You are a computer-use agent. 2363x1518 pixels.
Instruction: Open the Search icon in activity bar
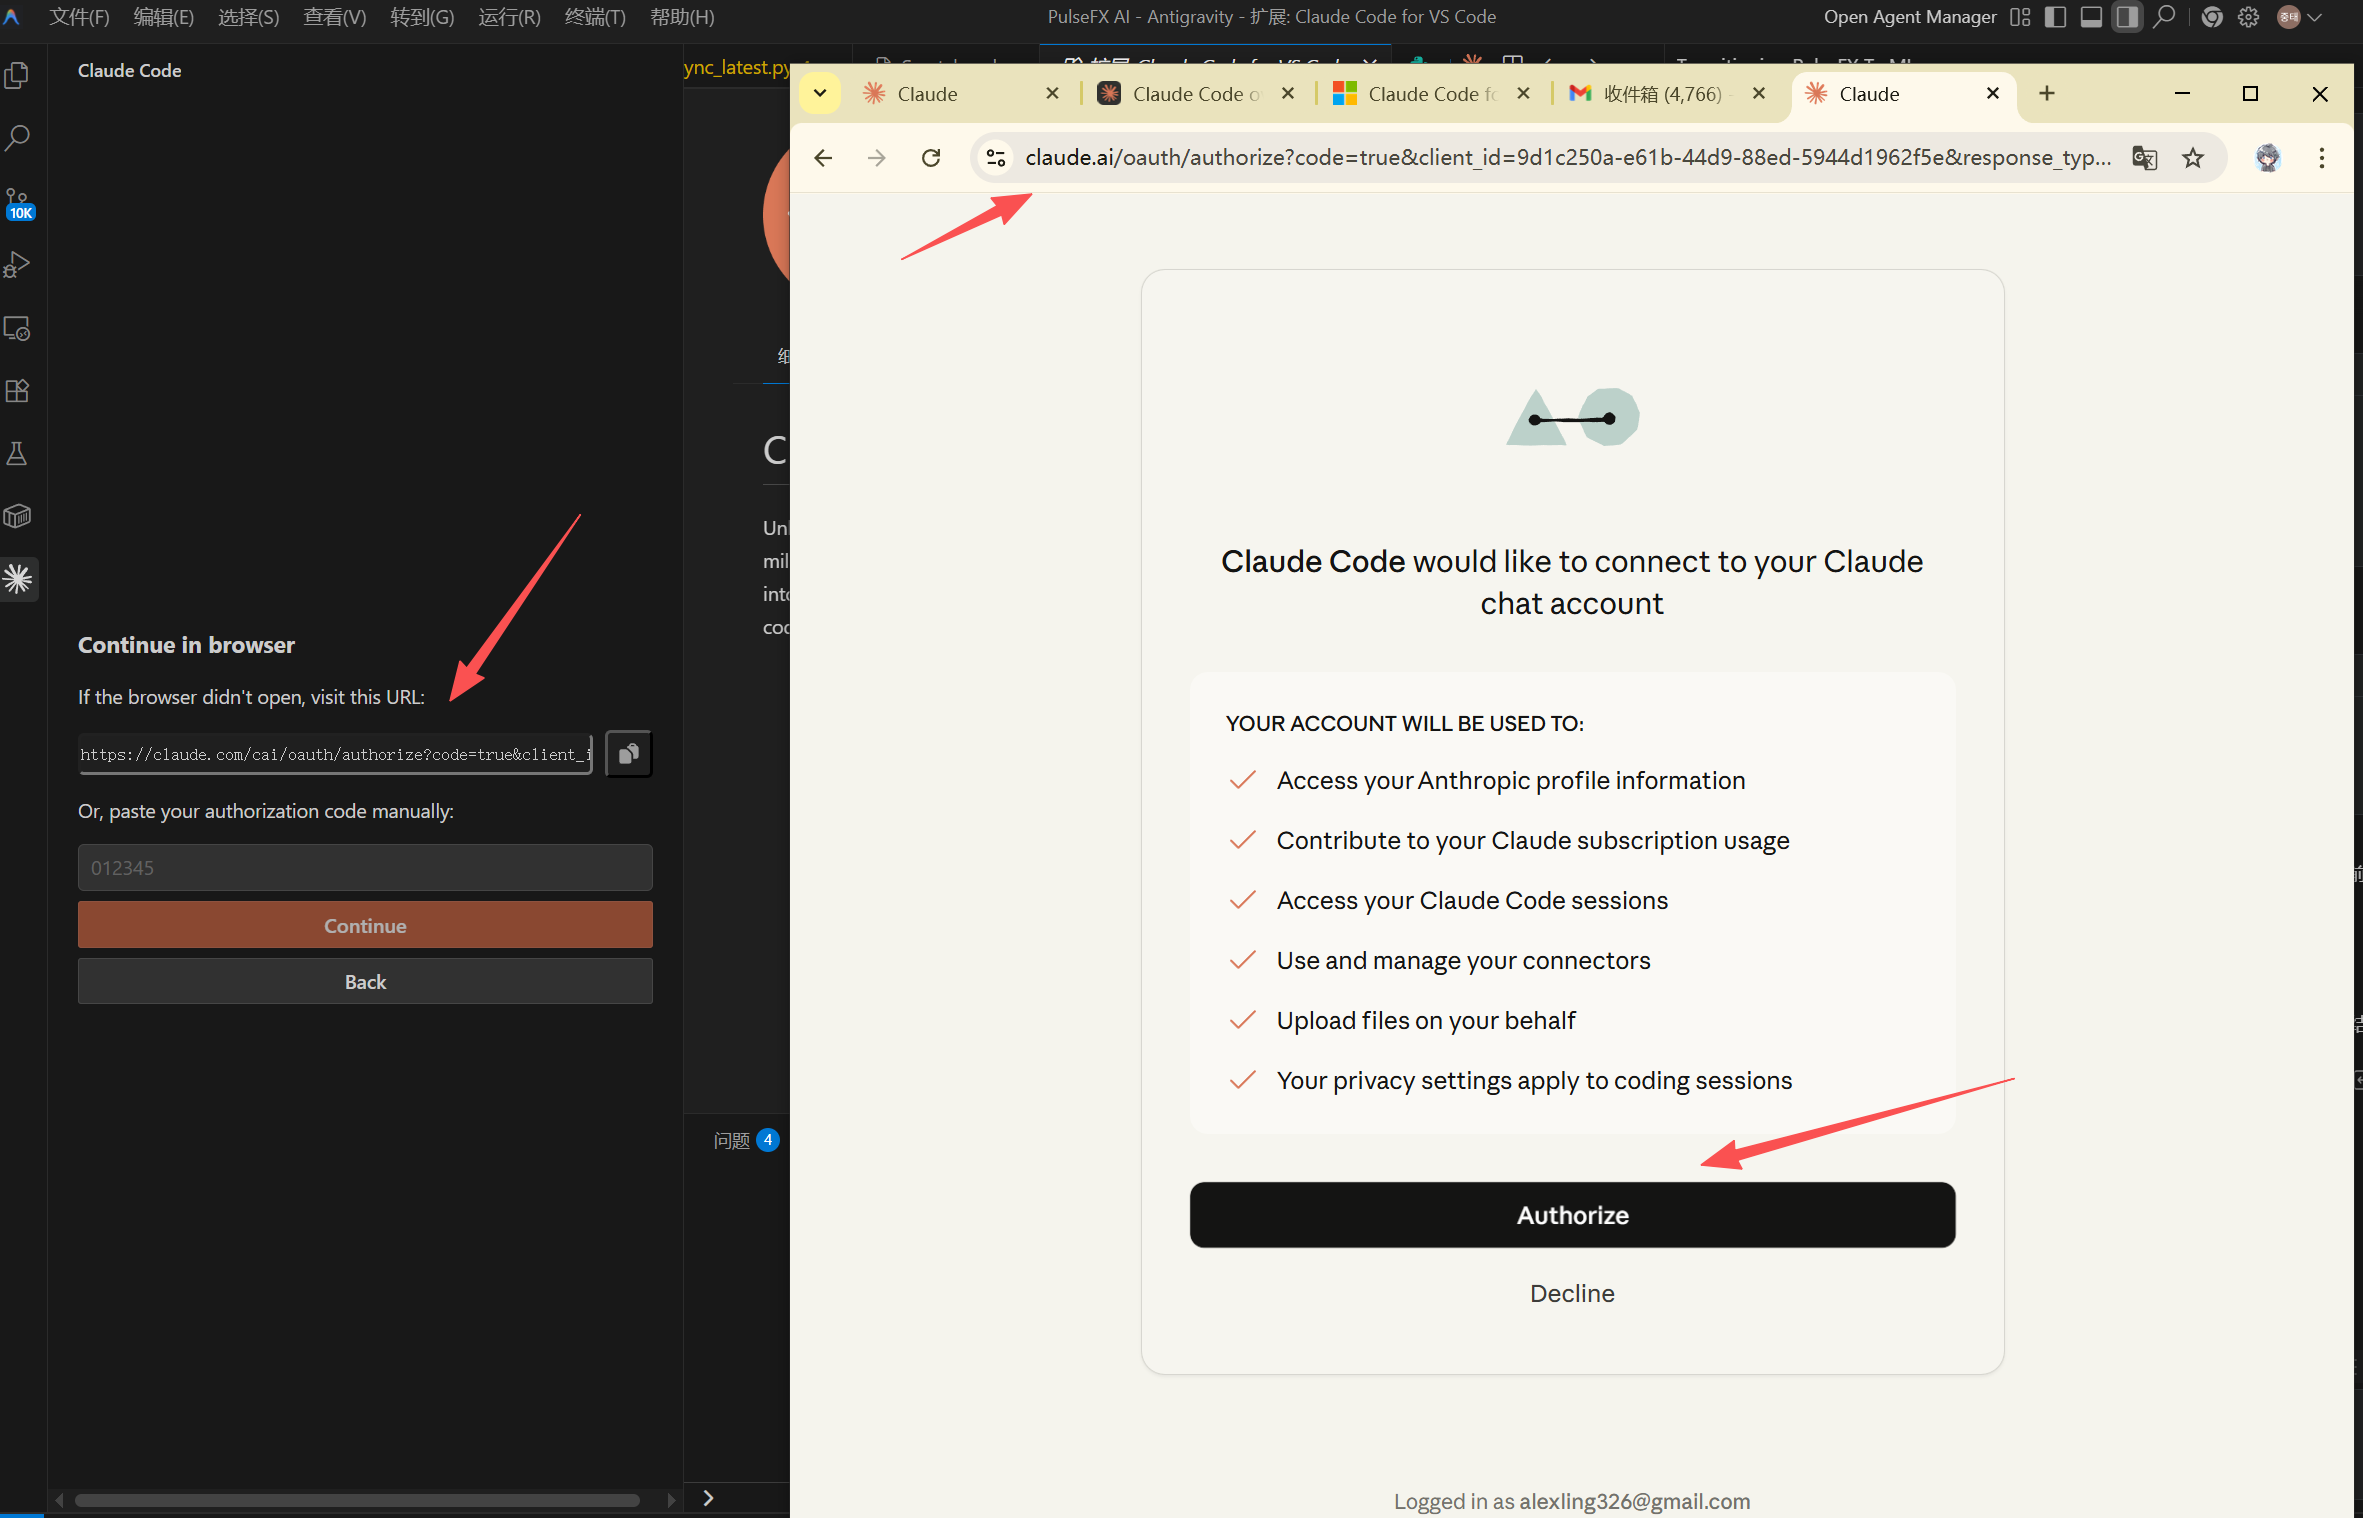click(x=17, y=138)
